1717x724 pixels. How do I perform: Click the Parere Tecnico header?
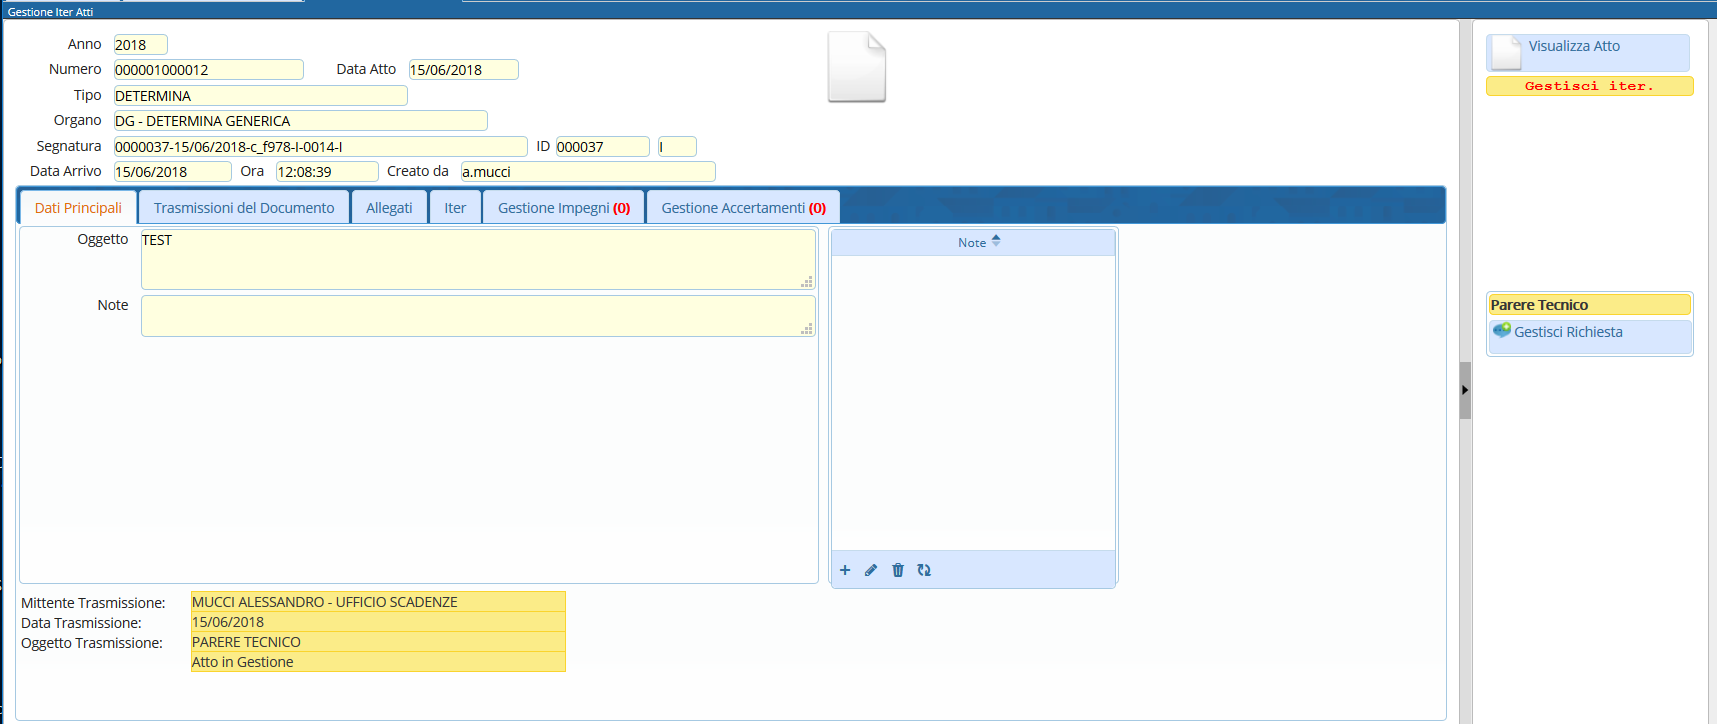1588,305
